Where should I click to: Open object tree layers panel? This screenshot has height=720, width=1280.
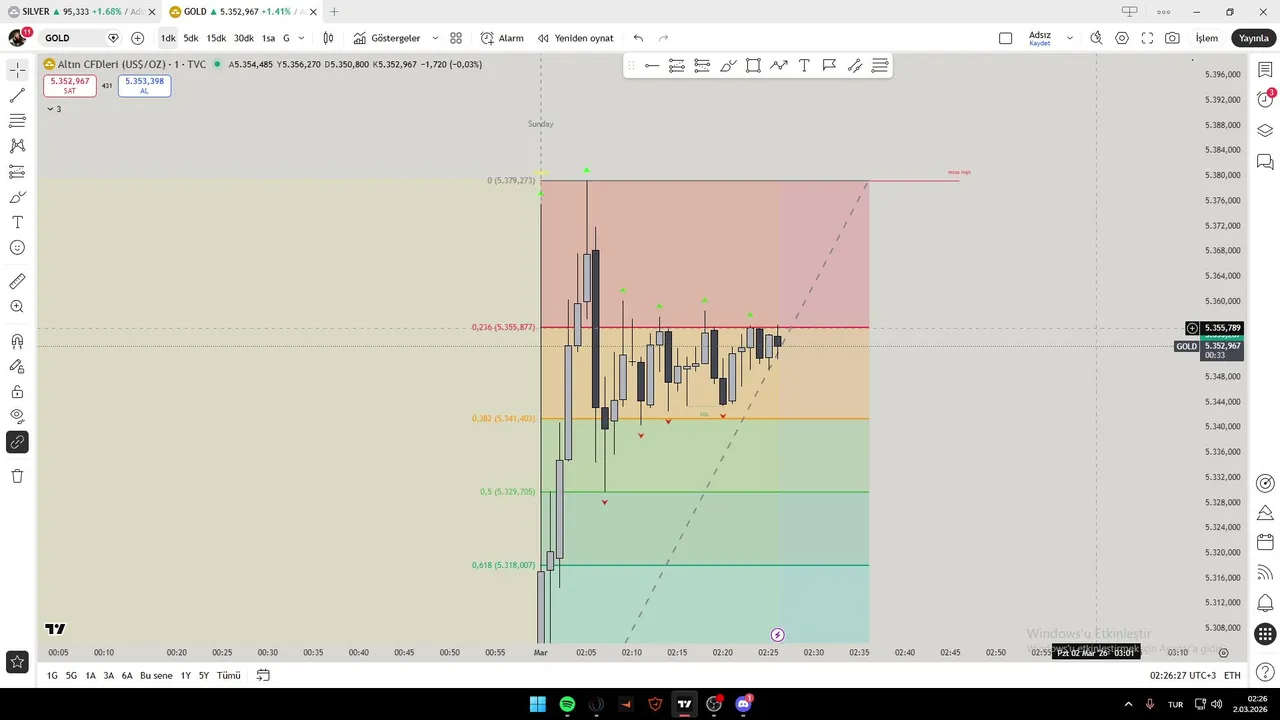click(1265, 131)
